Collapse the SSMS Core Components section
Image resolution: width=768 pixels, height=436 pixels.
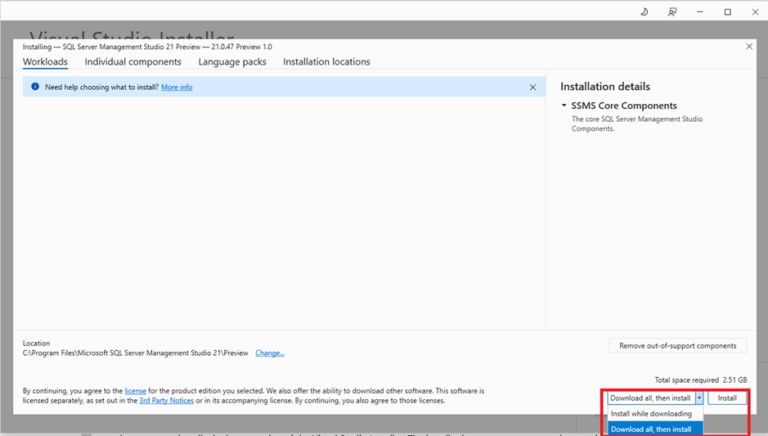(564, 105)
